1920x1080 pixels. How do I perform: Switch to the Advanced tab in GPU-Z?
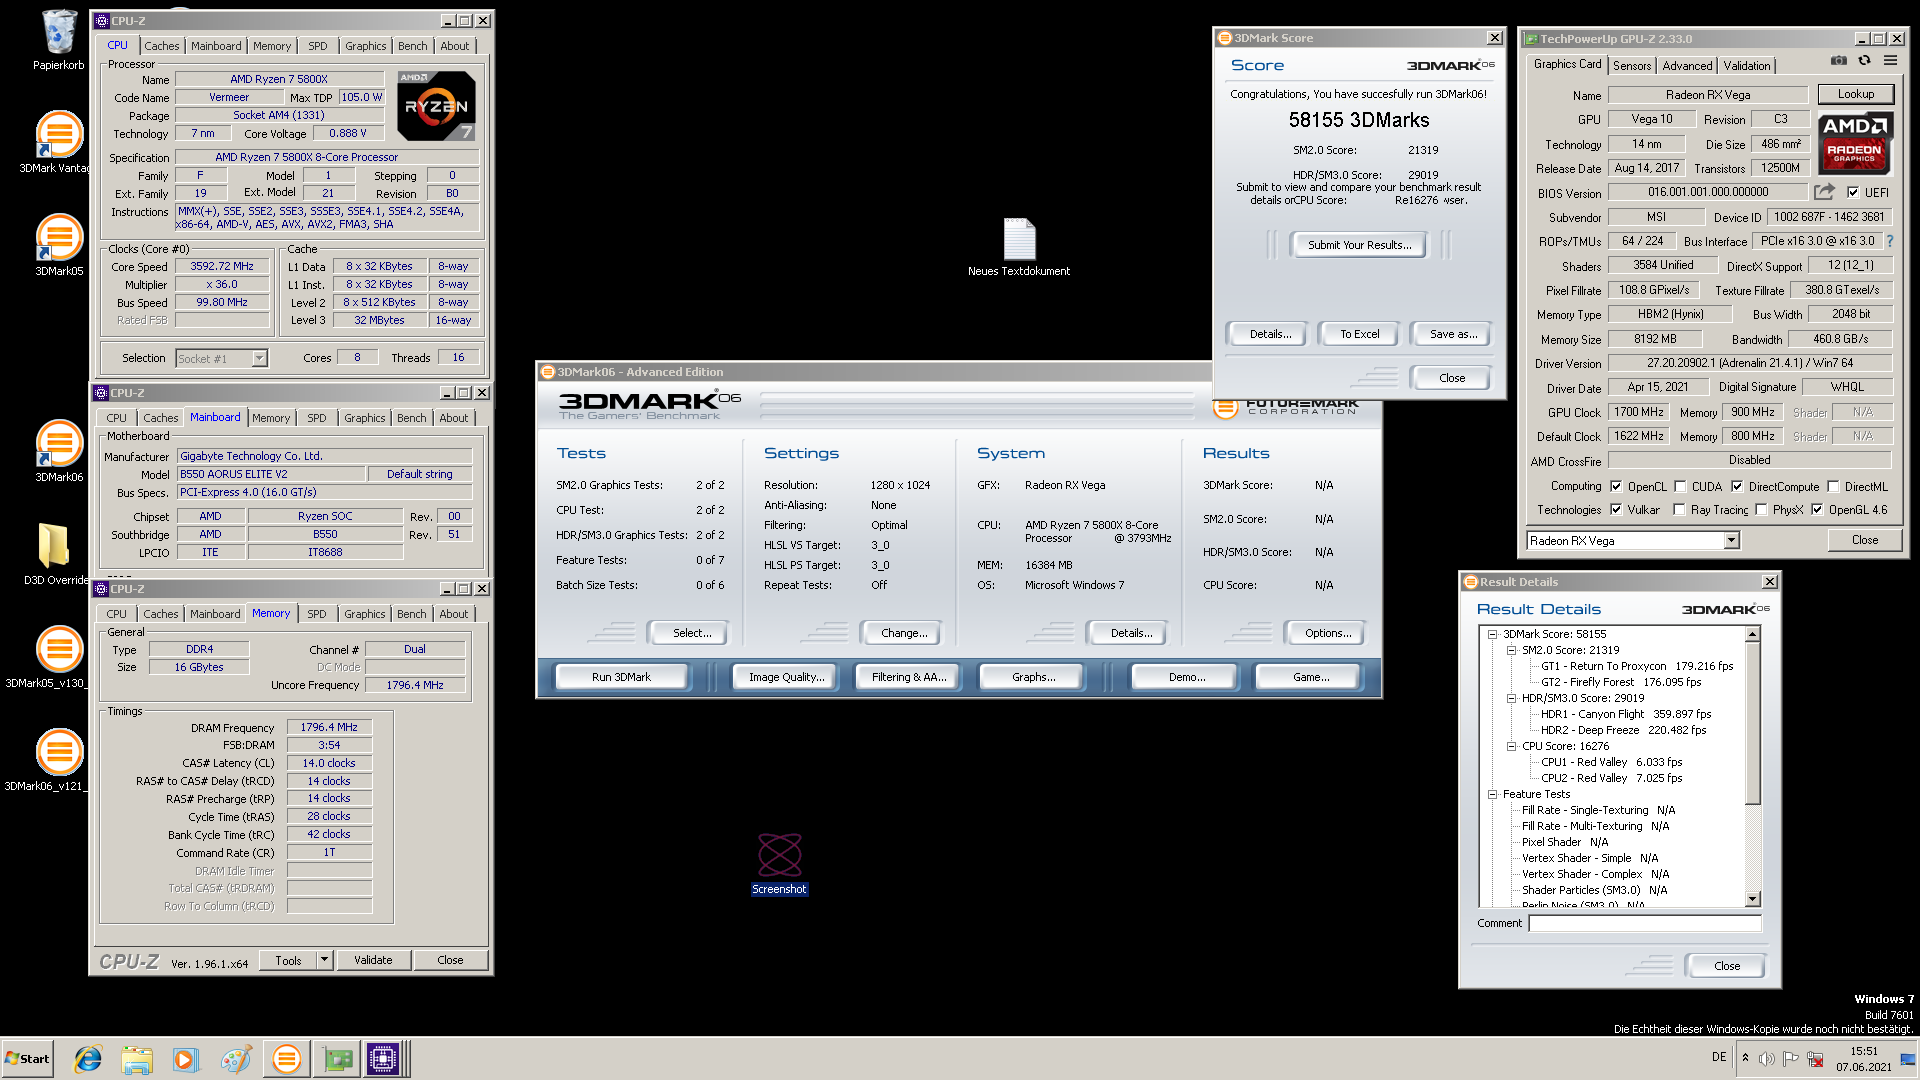1687,66
